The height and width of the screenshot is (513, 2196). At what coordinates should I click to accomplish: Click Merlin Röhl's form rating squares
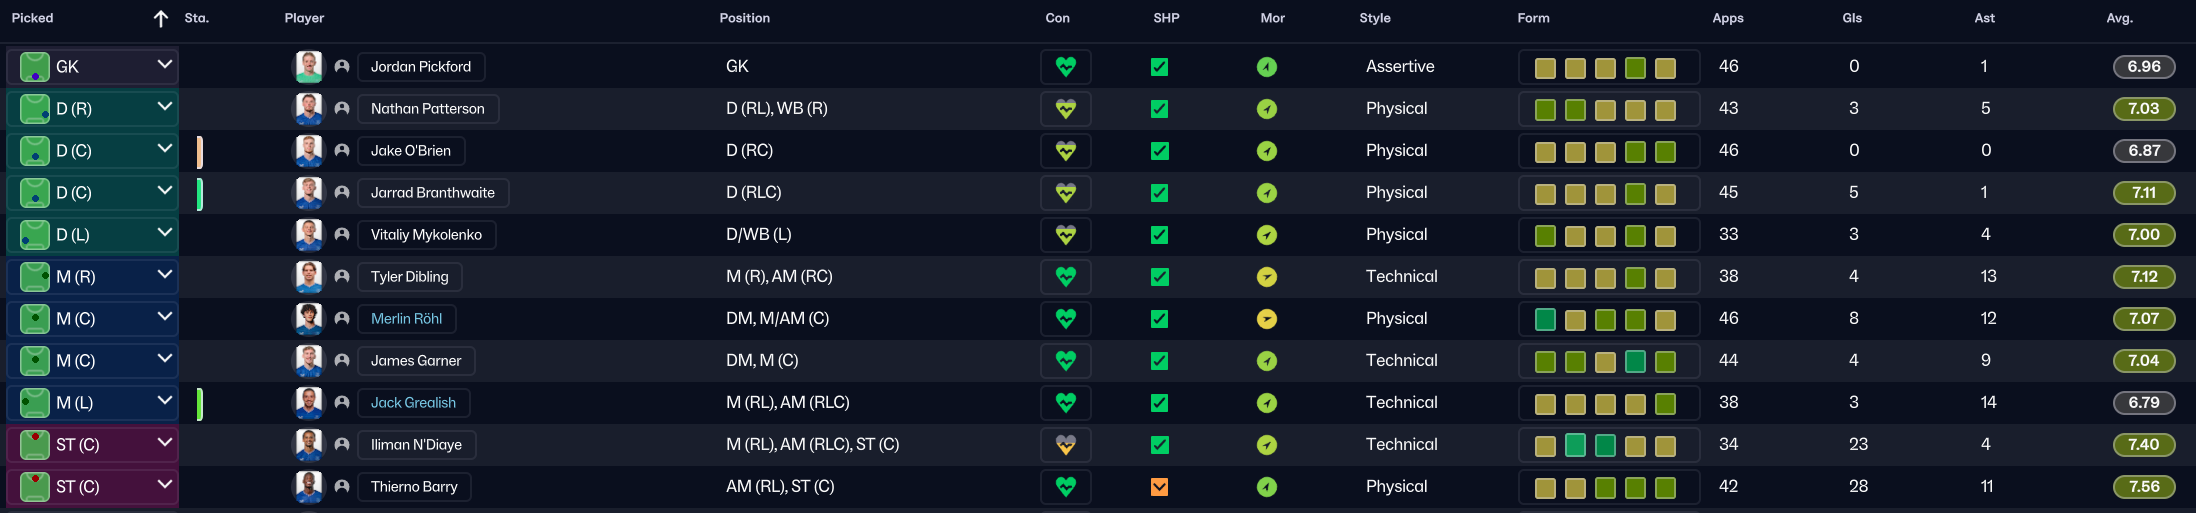click(1608, 319)
